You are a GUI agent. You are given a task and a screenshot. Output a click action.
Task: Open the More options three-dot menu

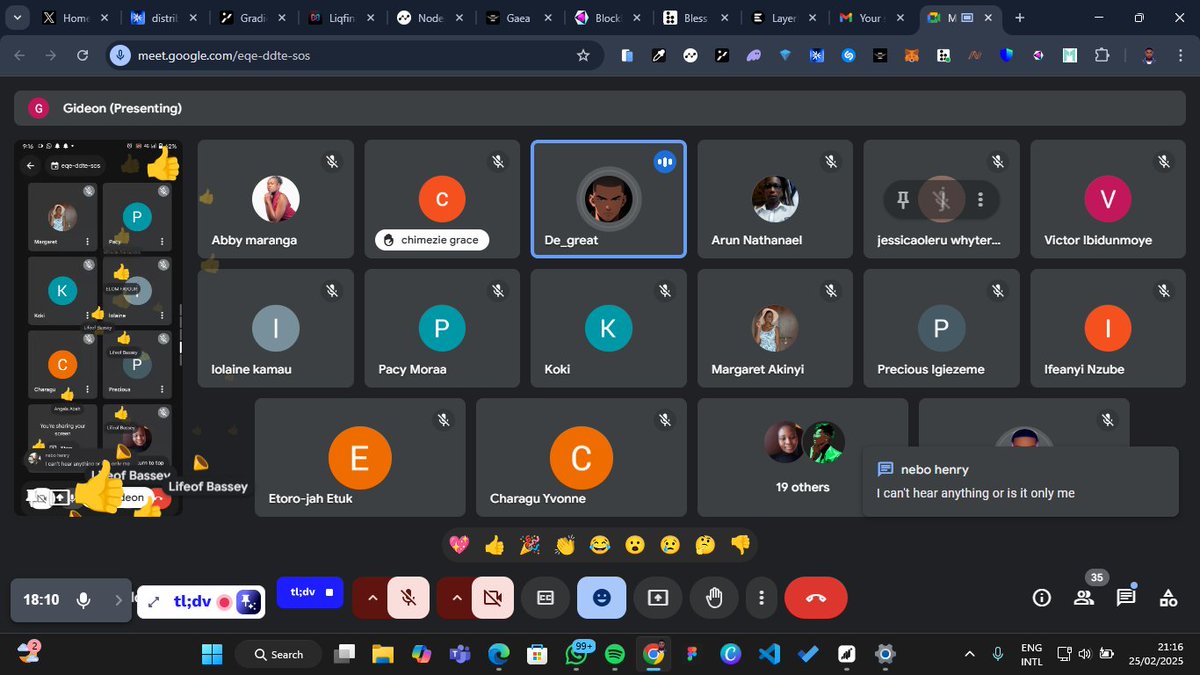click(x=762, y=598)
